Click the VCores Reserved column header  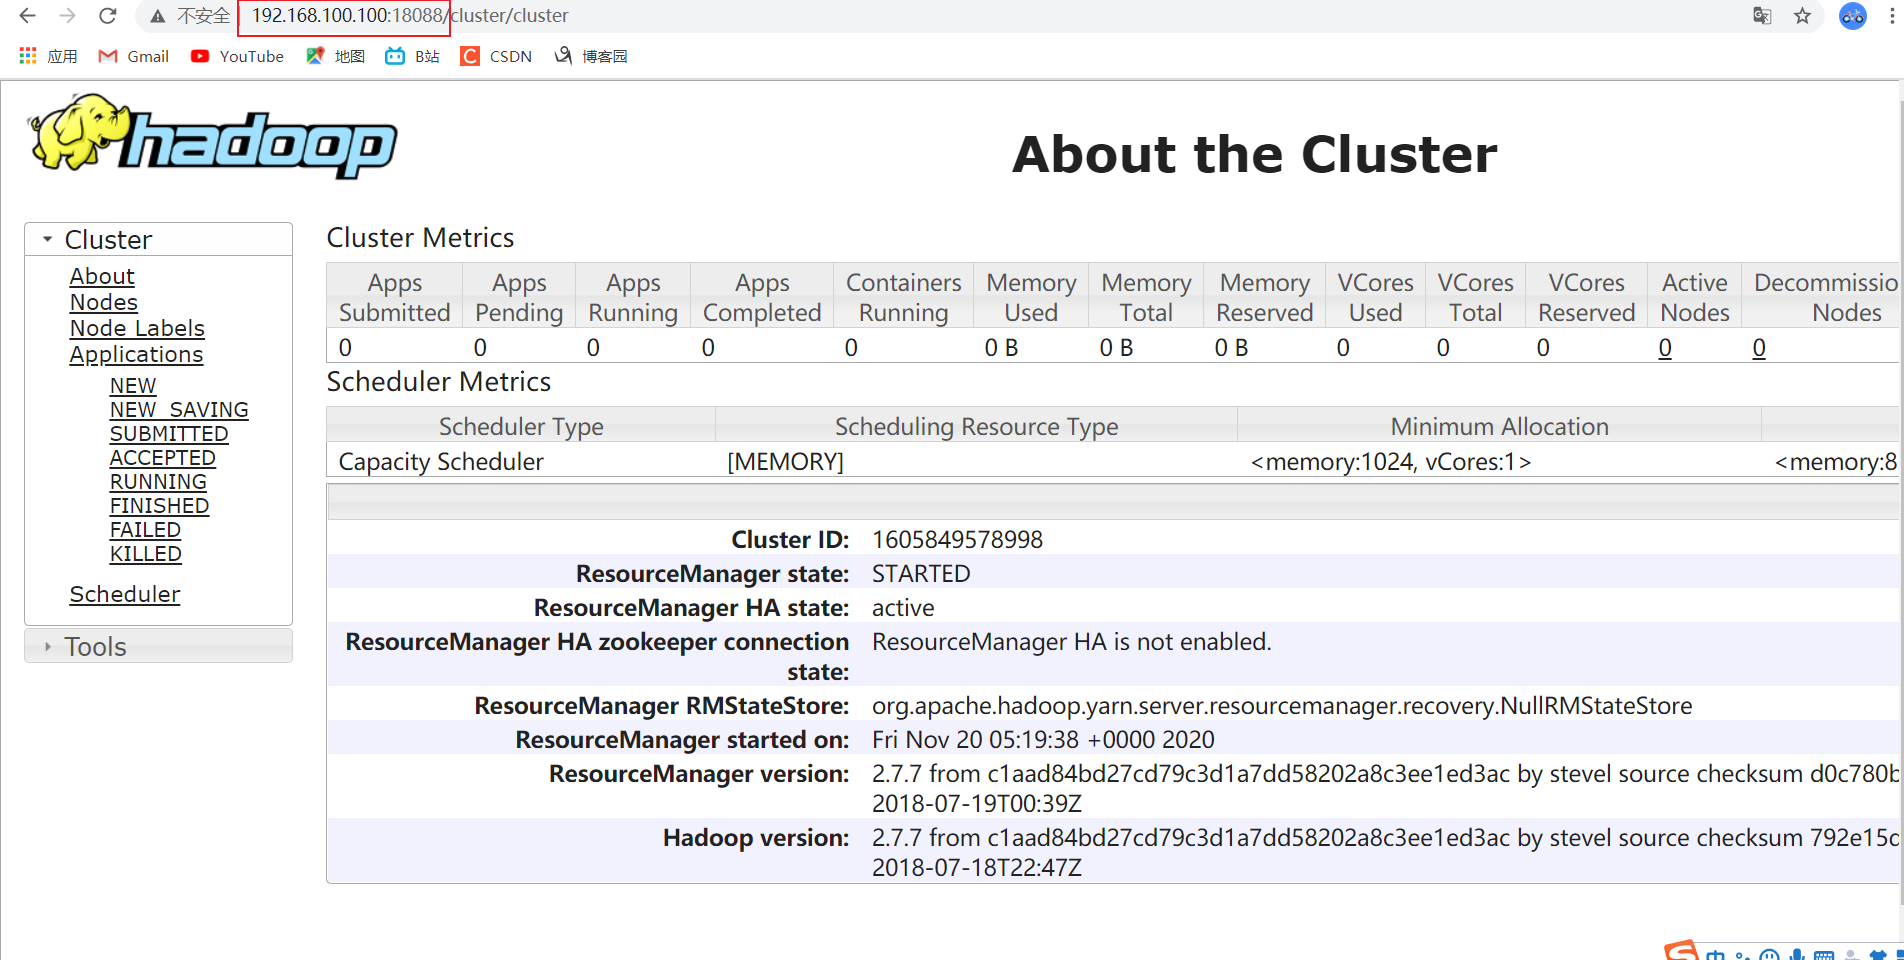[x=1587, y=297]
